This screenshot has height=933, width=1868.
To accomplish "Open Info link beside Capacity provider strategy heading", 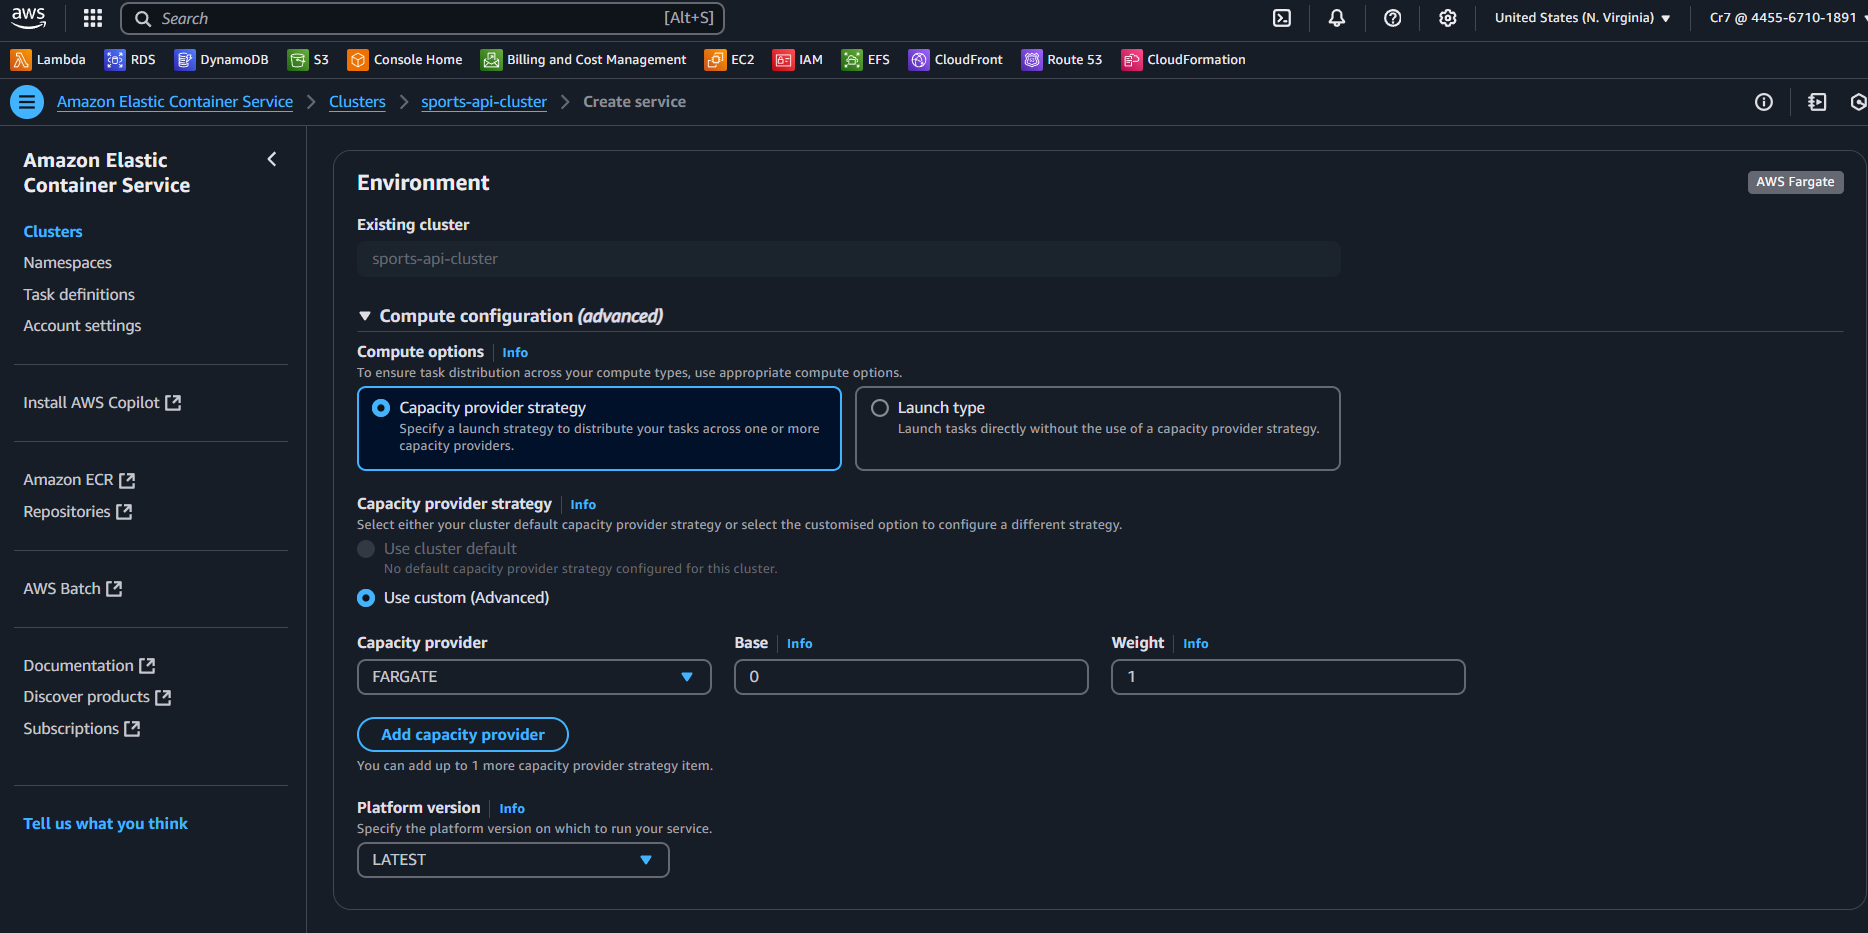I will pyautogui.click(x=583, y=505).
